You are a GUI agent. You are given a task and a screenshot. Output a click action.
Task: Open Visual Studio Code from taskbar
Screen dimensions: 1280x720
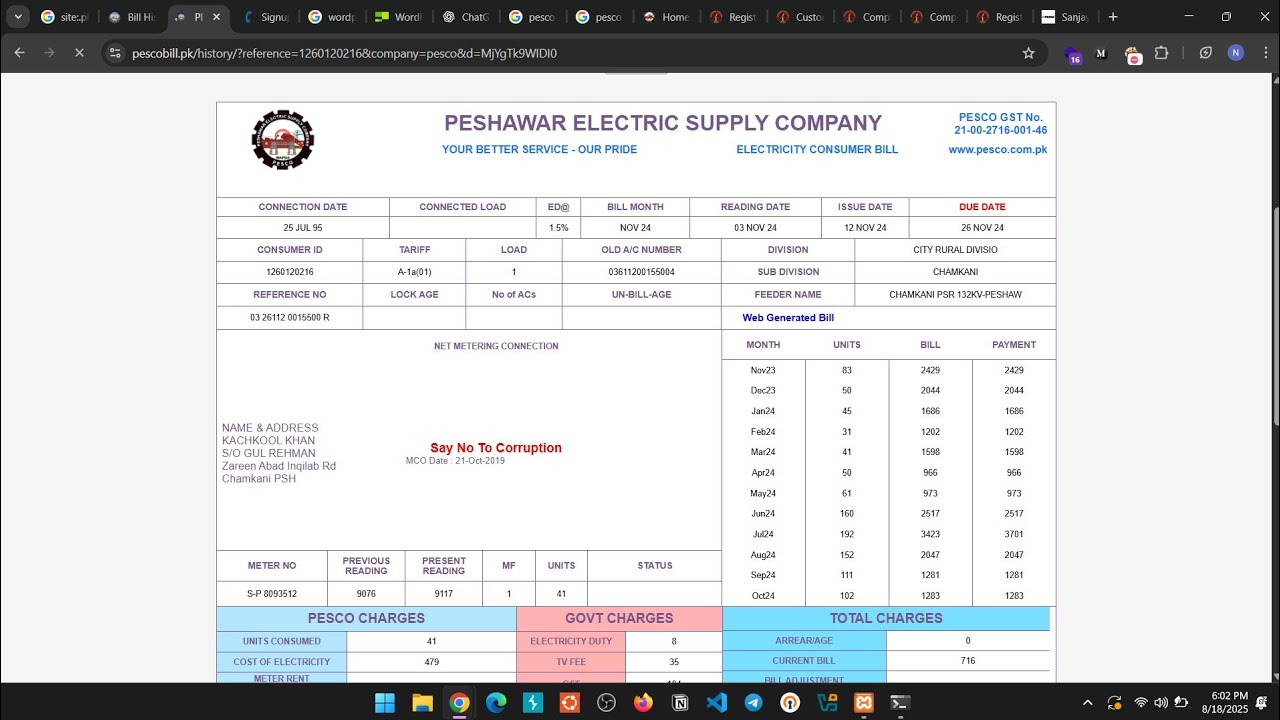[717, 703]
